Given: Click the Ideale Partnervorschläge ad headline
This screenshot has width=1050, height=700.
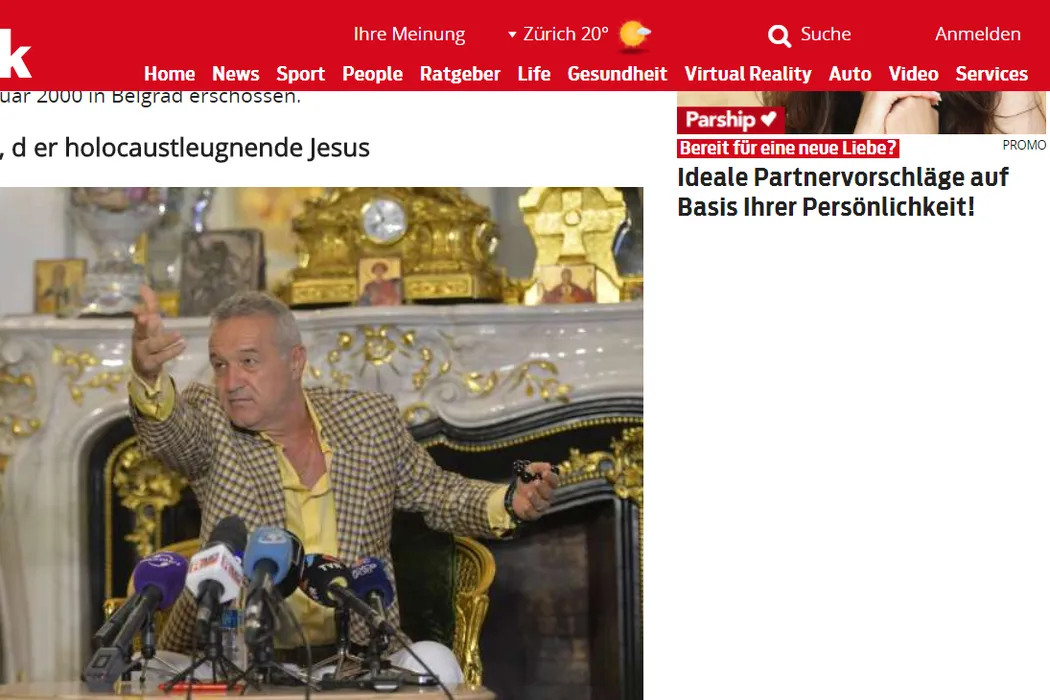Looking at the screenshot, I should tap(842, 192).
